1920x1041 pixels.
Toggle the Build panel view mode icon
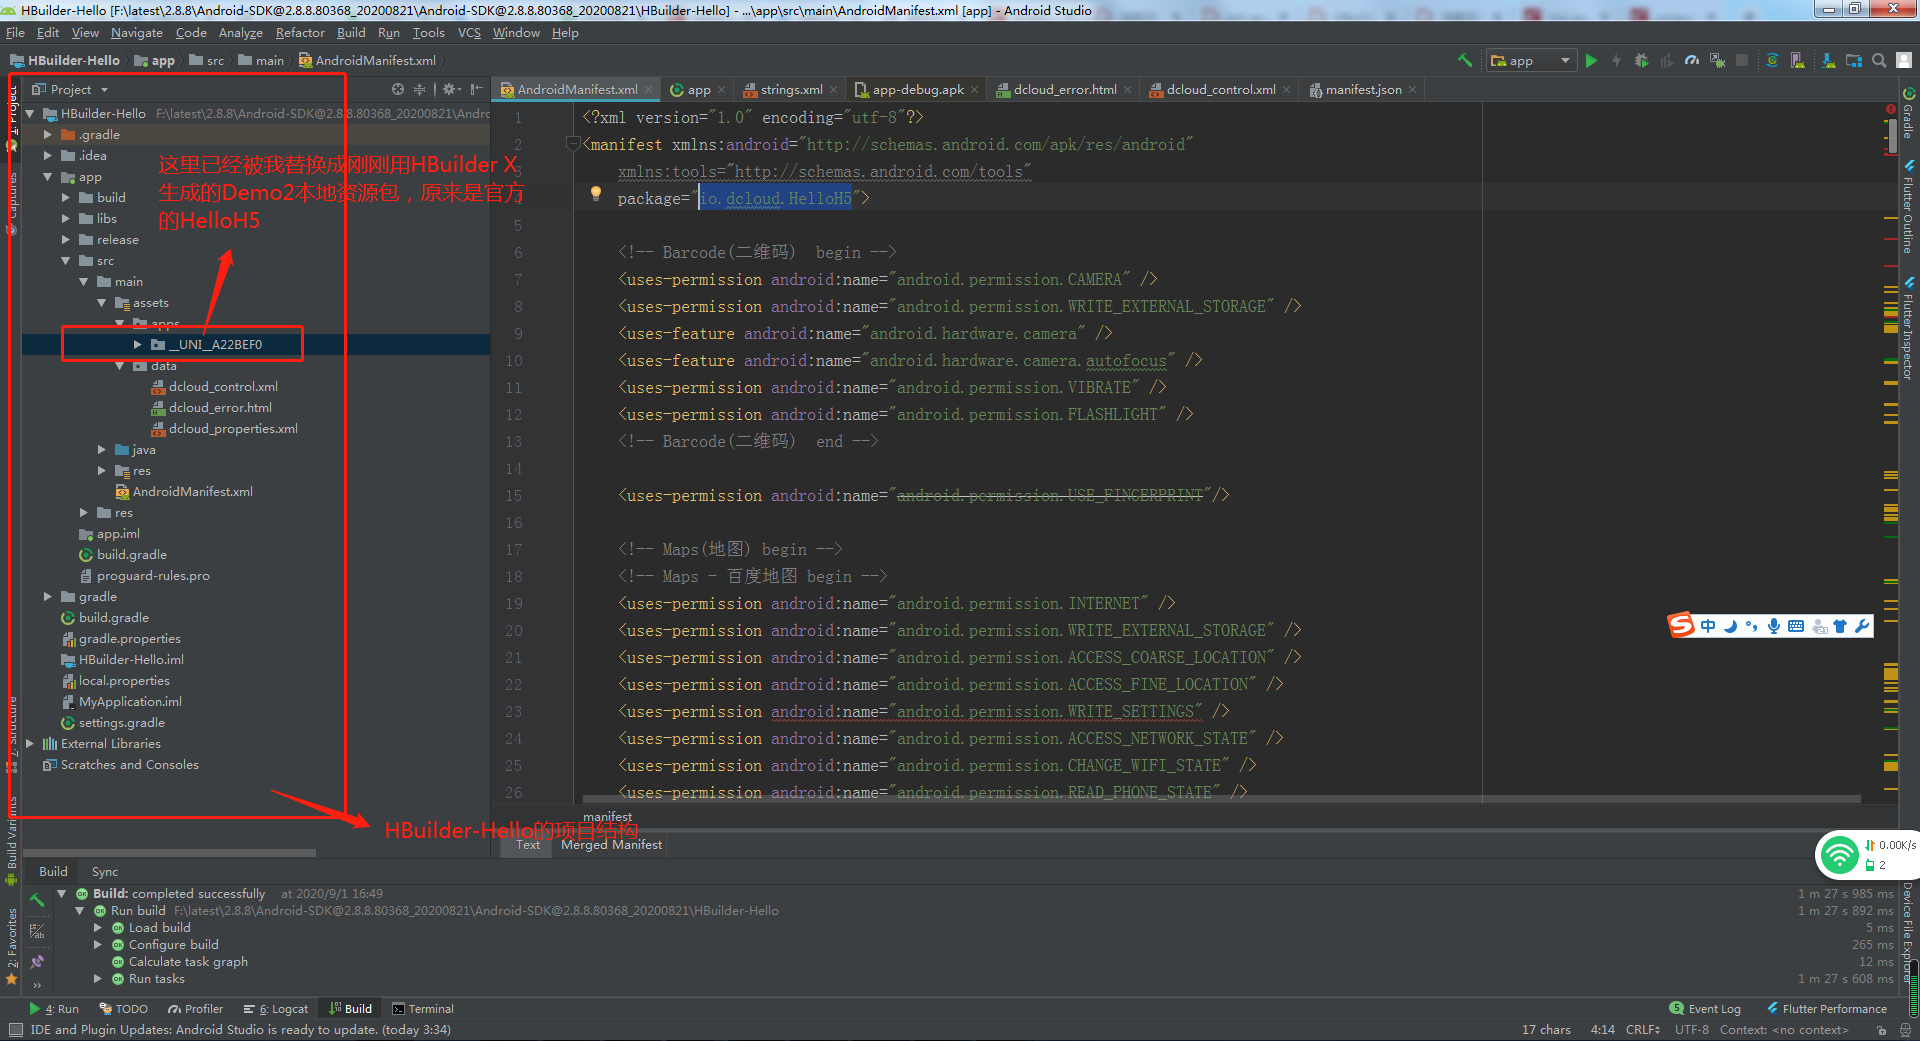click(37, 931)
